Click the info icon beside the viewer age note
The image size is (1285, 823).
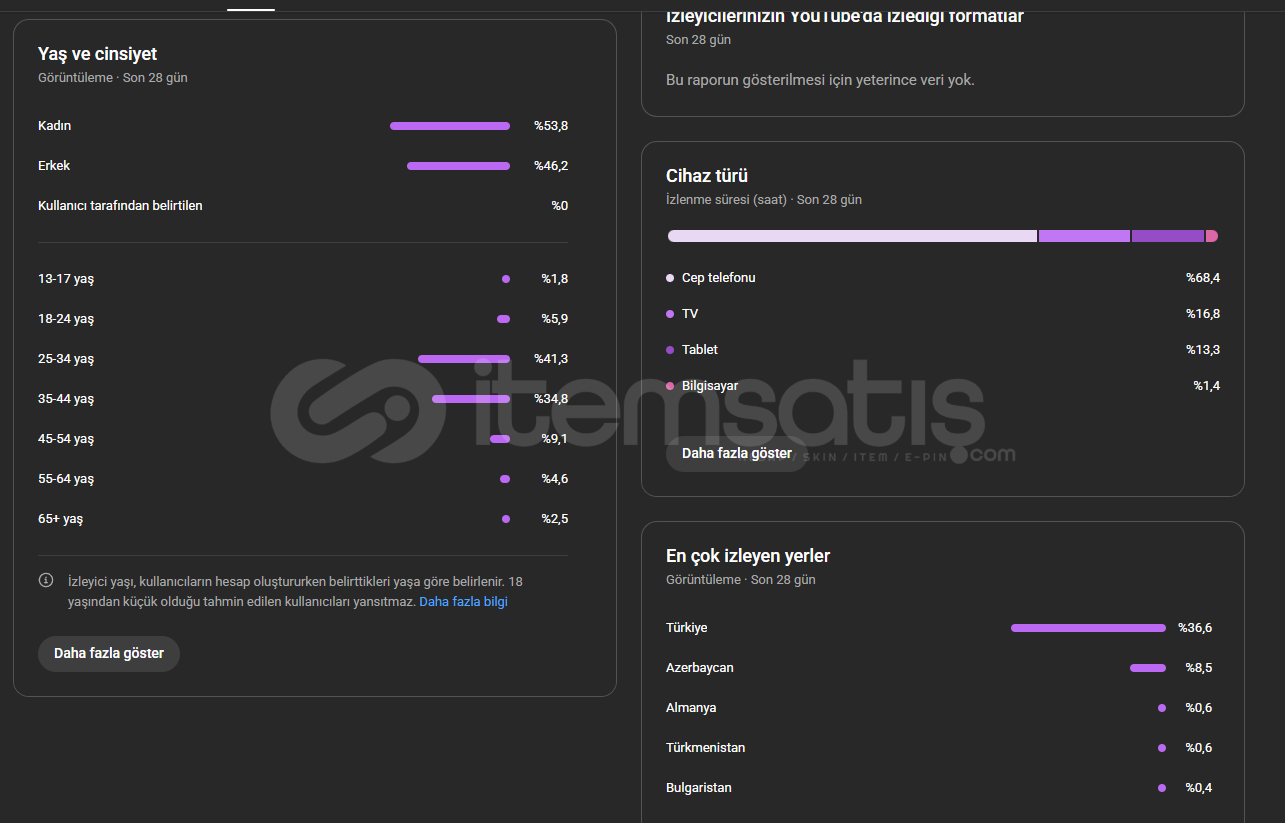click(x=46, y=580)
